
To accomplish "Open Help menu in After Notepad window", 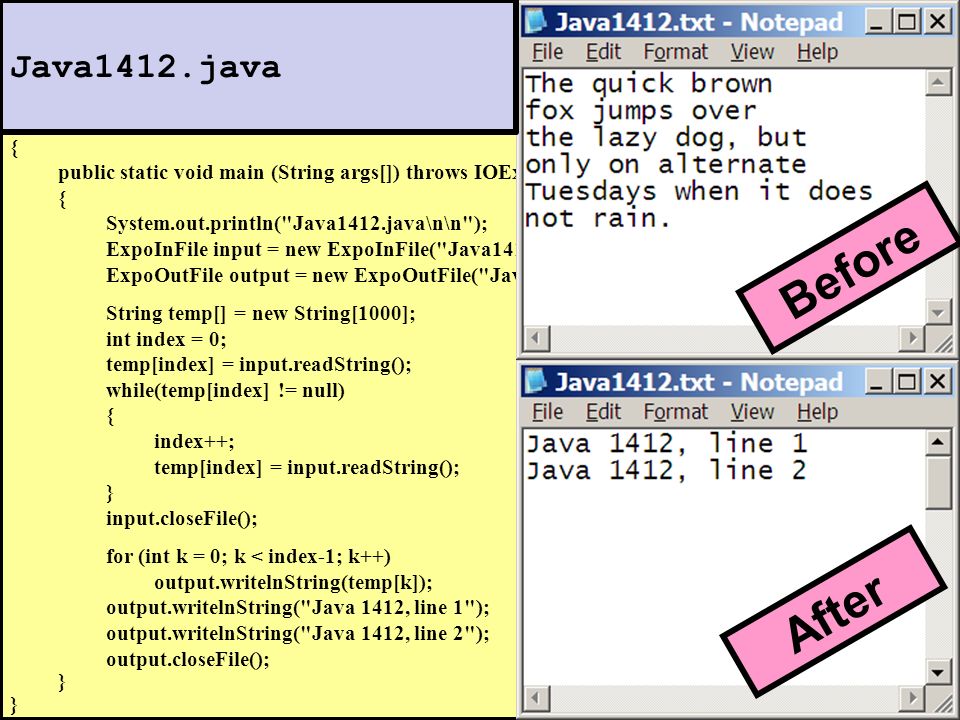I will click(817, 412).
